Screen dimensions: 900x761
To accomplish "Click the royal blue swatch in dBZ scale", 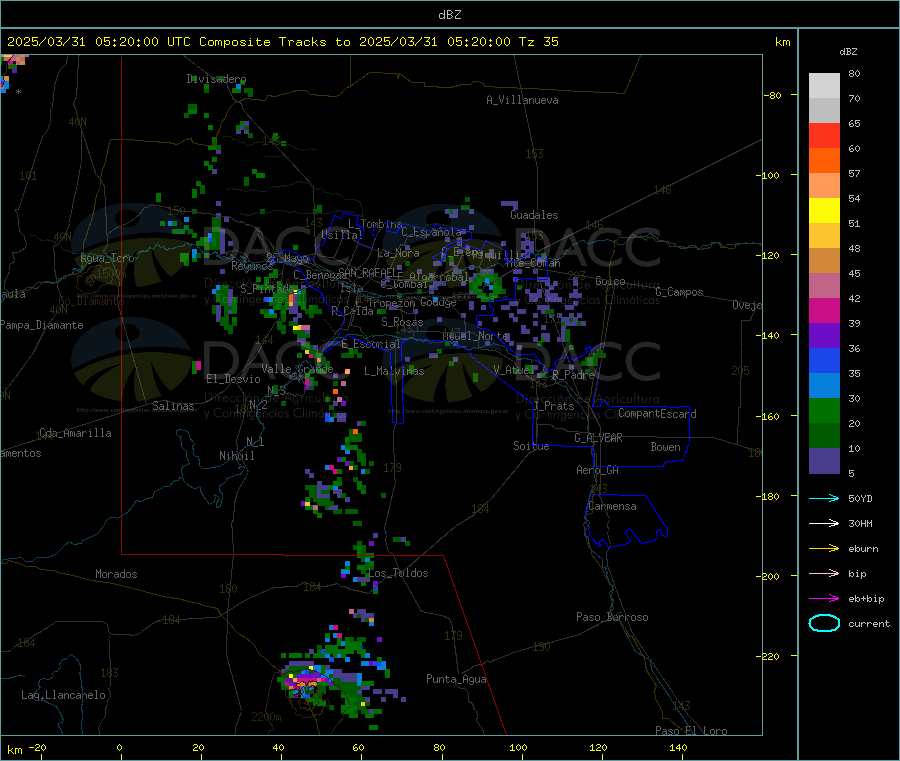I will tap(824, 360).
